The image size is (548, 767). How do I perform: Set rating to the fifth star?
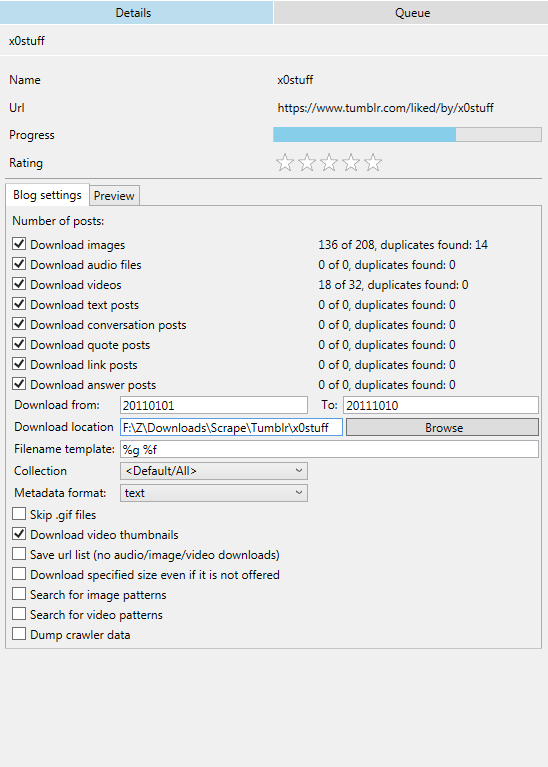tap(373, 162)
